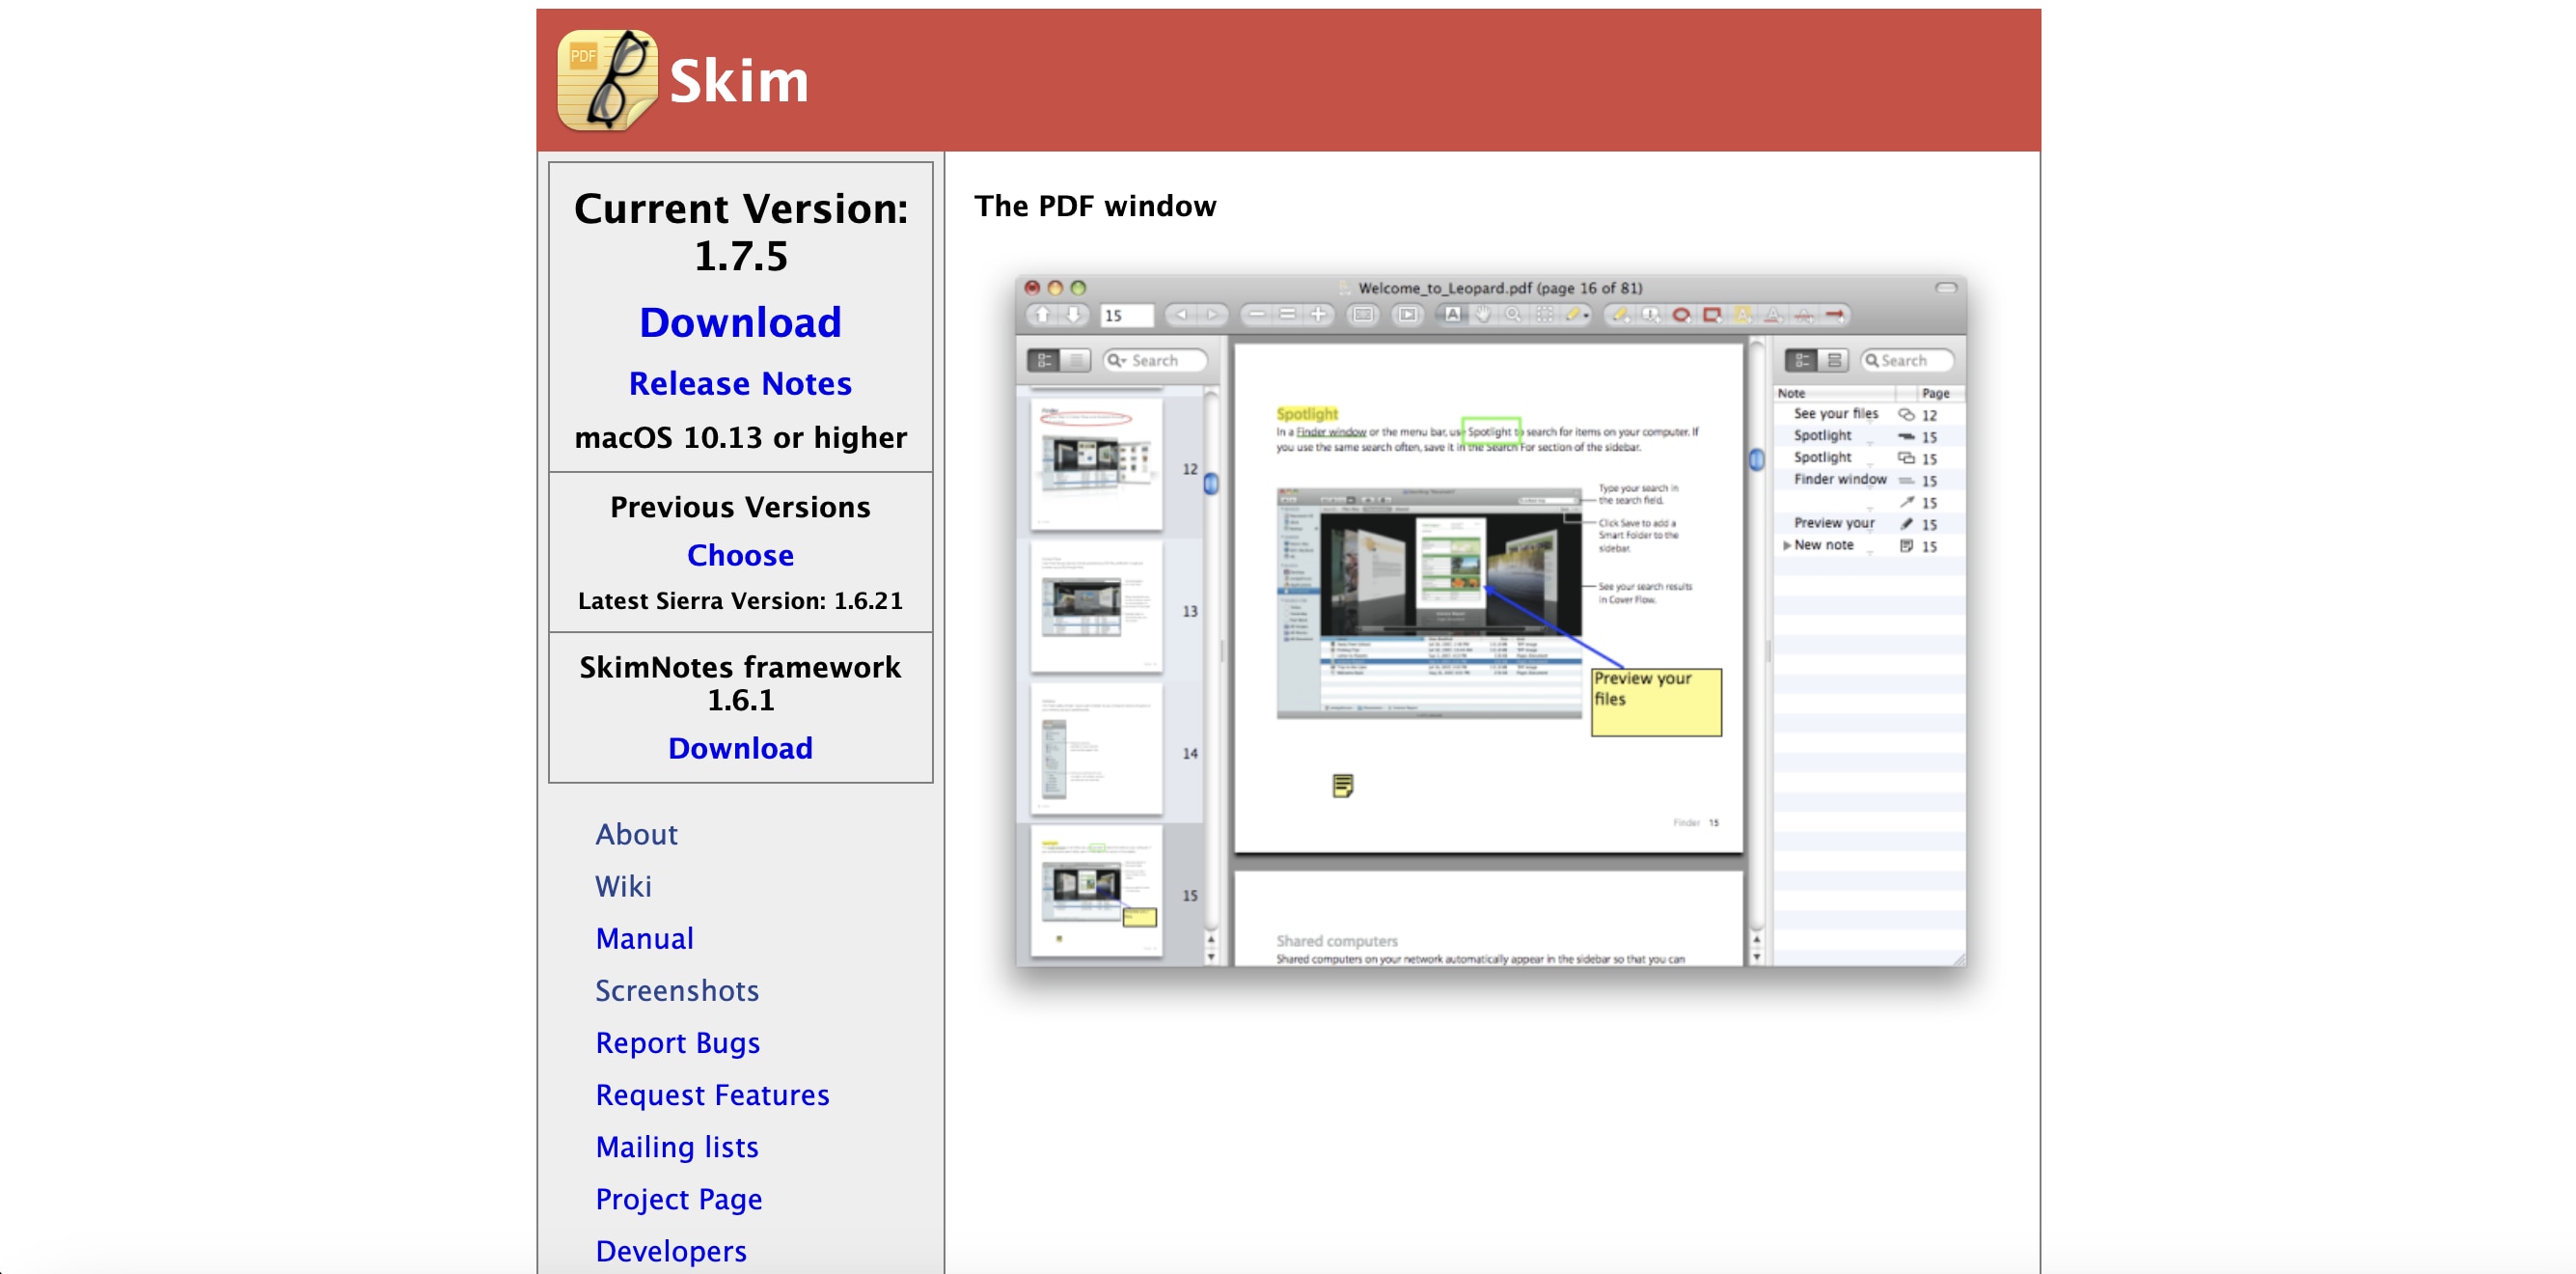2576x1274 pixels.
Task: Click the thumbnail scrollbar down arrow
Action: pyautogui.click(x=1211, y=957)
